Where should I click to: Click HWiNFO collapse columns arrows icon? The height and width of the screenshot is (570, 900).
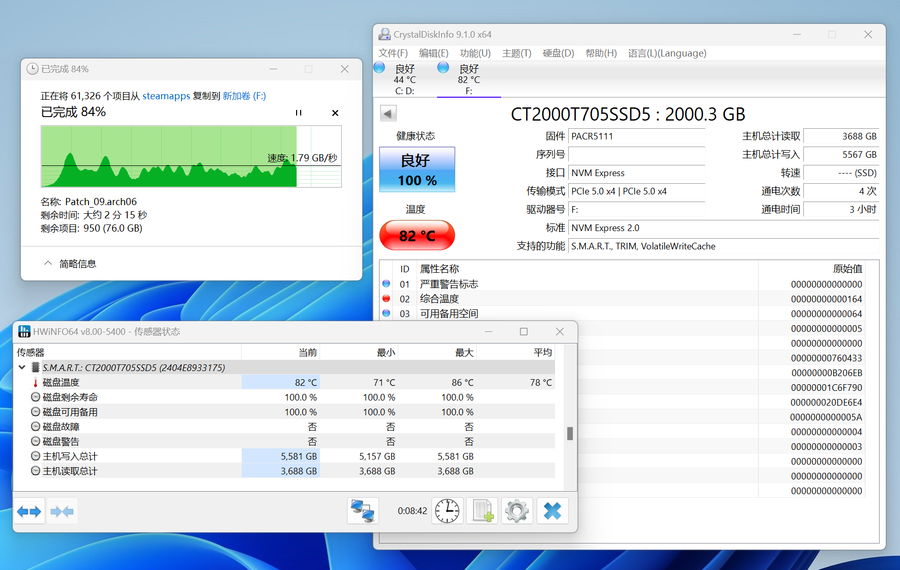pyautogui.click(x=62, y=511)
